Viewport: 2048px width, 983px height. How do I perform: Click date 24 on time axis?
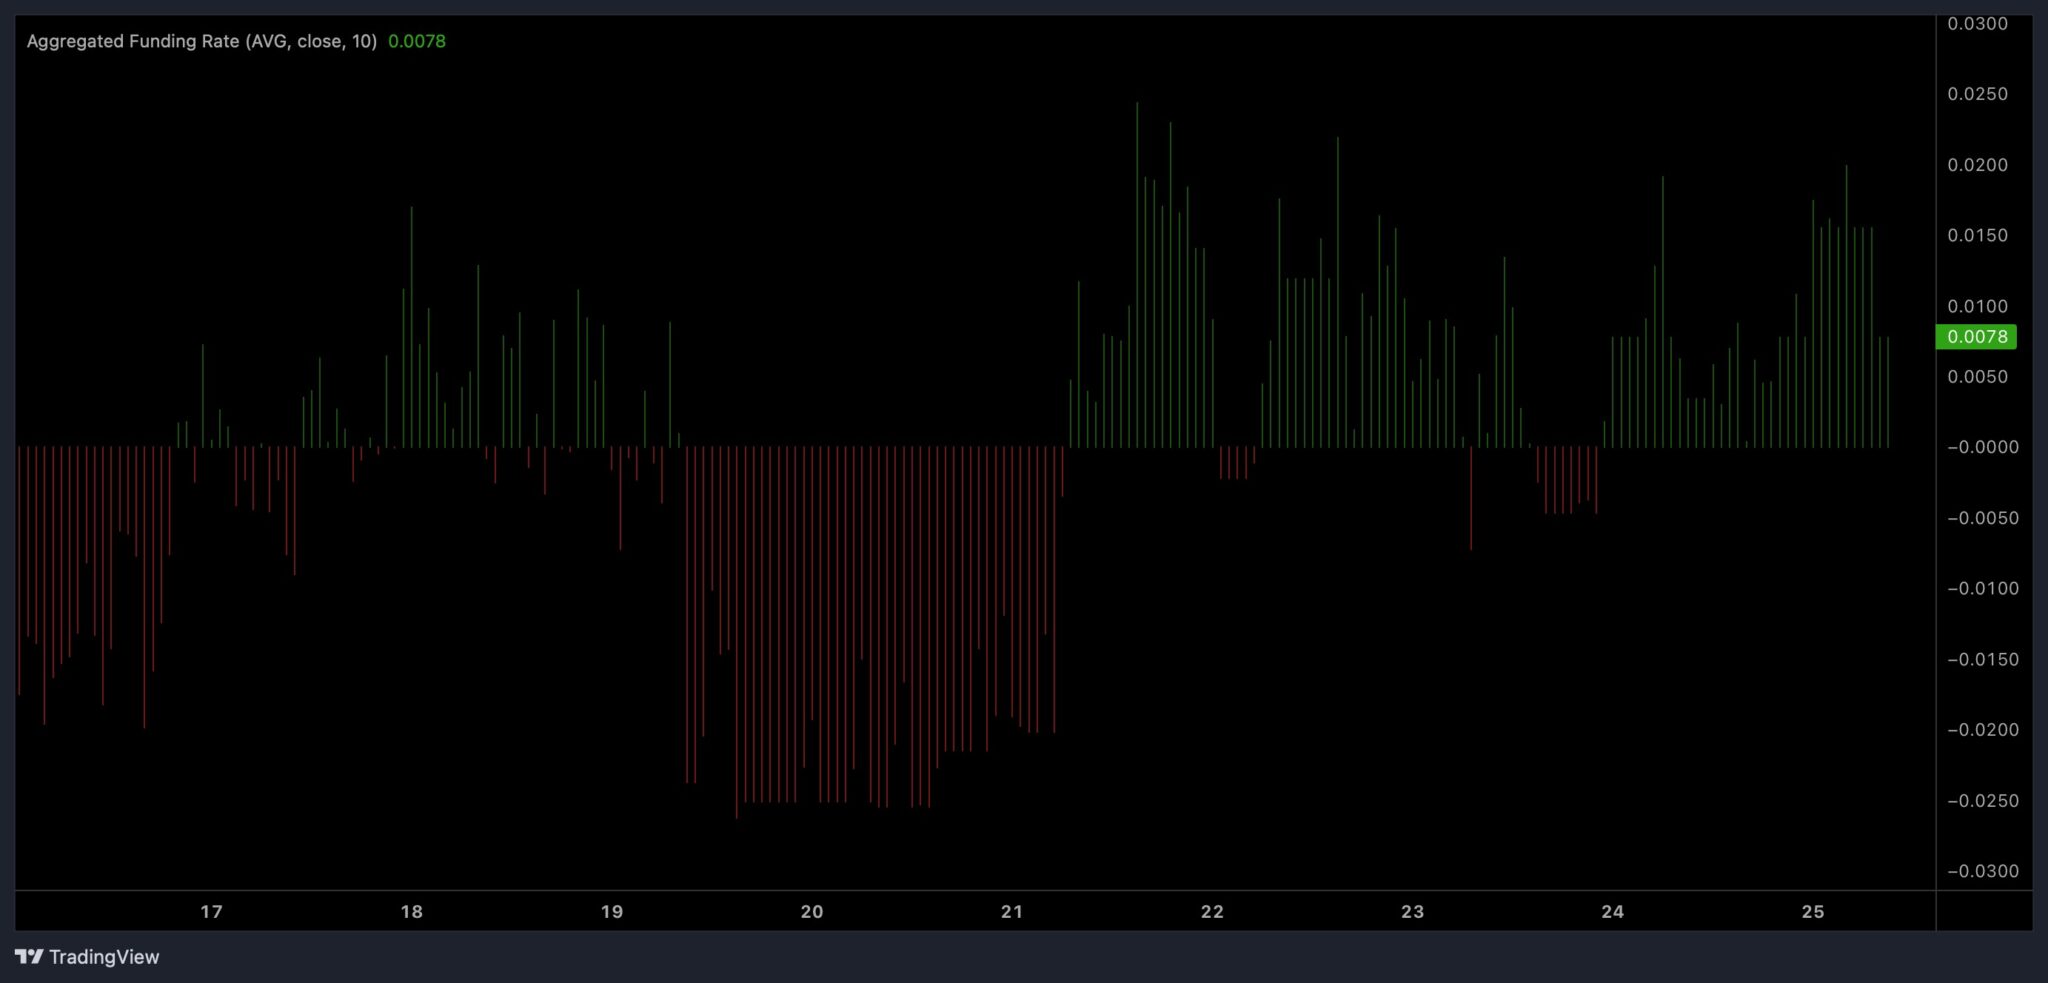click(x=1612, y=912)
